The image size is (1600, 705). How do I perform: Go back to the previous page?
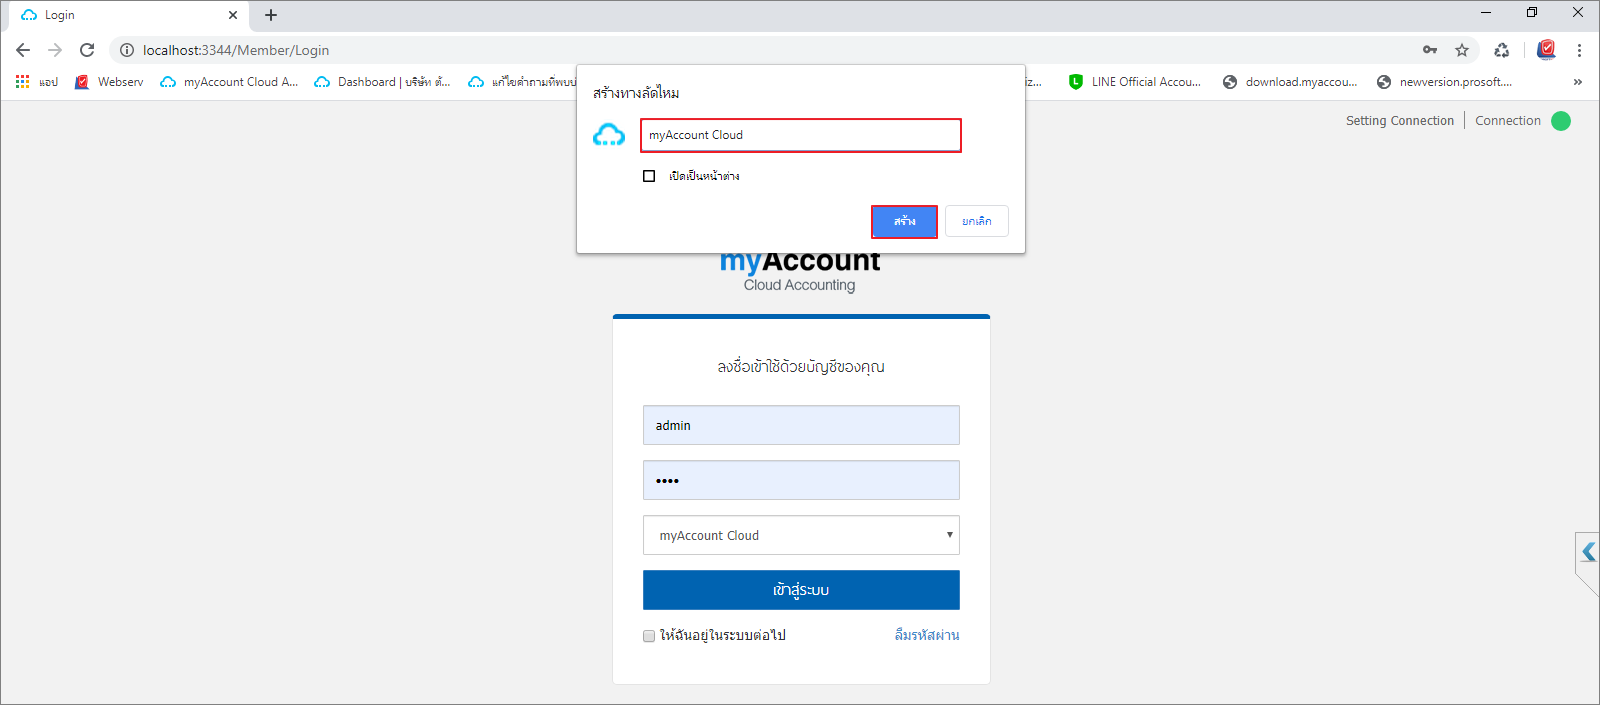[x=23, y=50]
